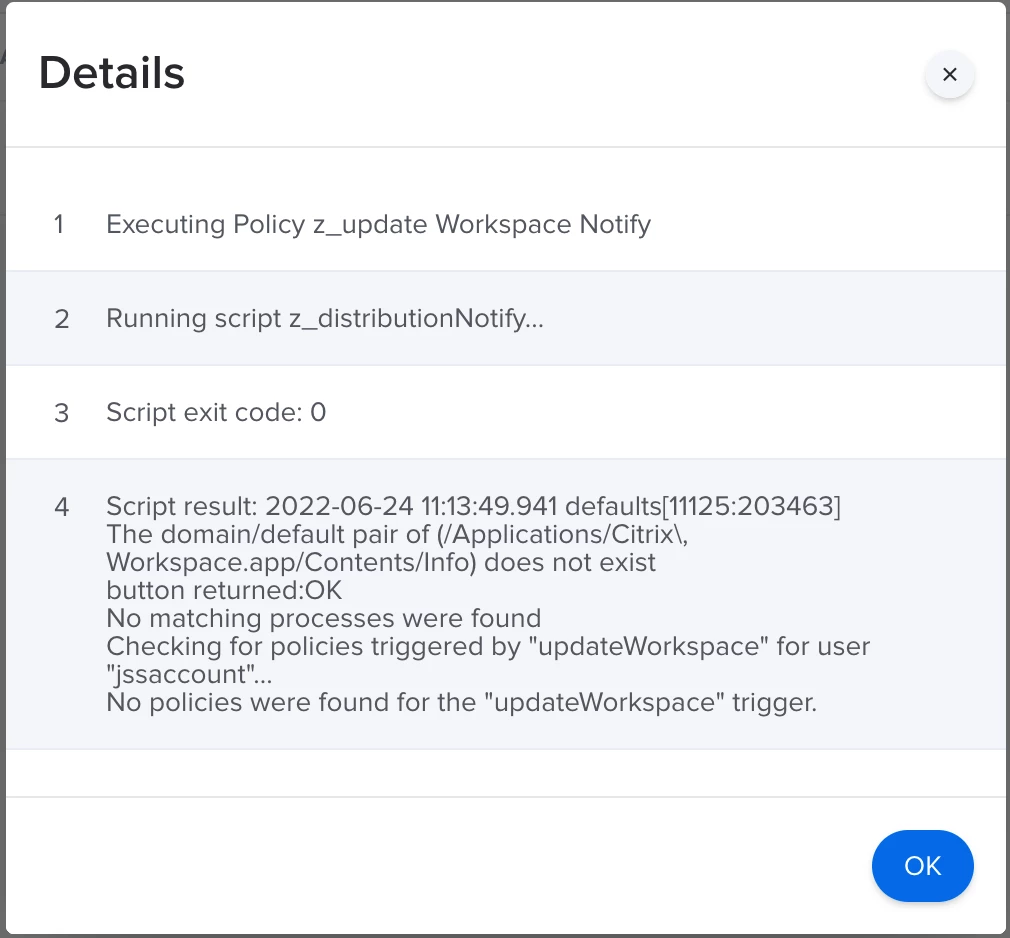Click 'The domain/default pair of' line
Viewport: 1010px width, 938px height.
click(397, 535)
